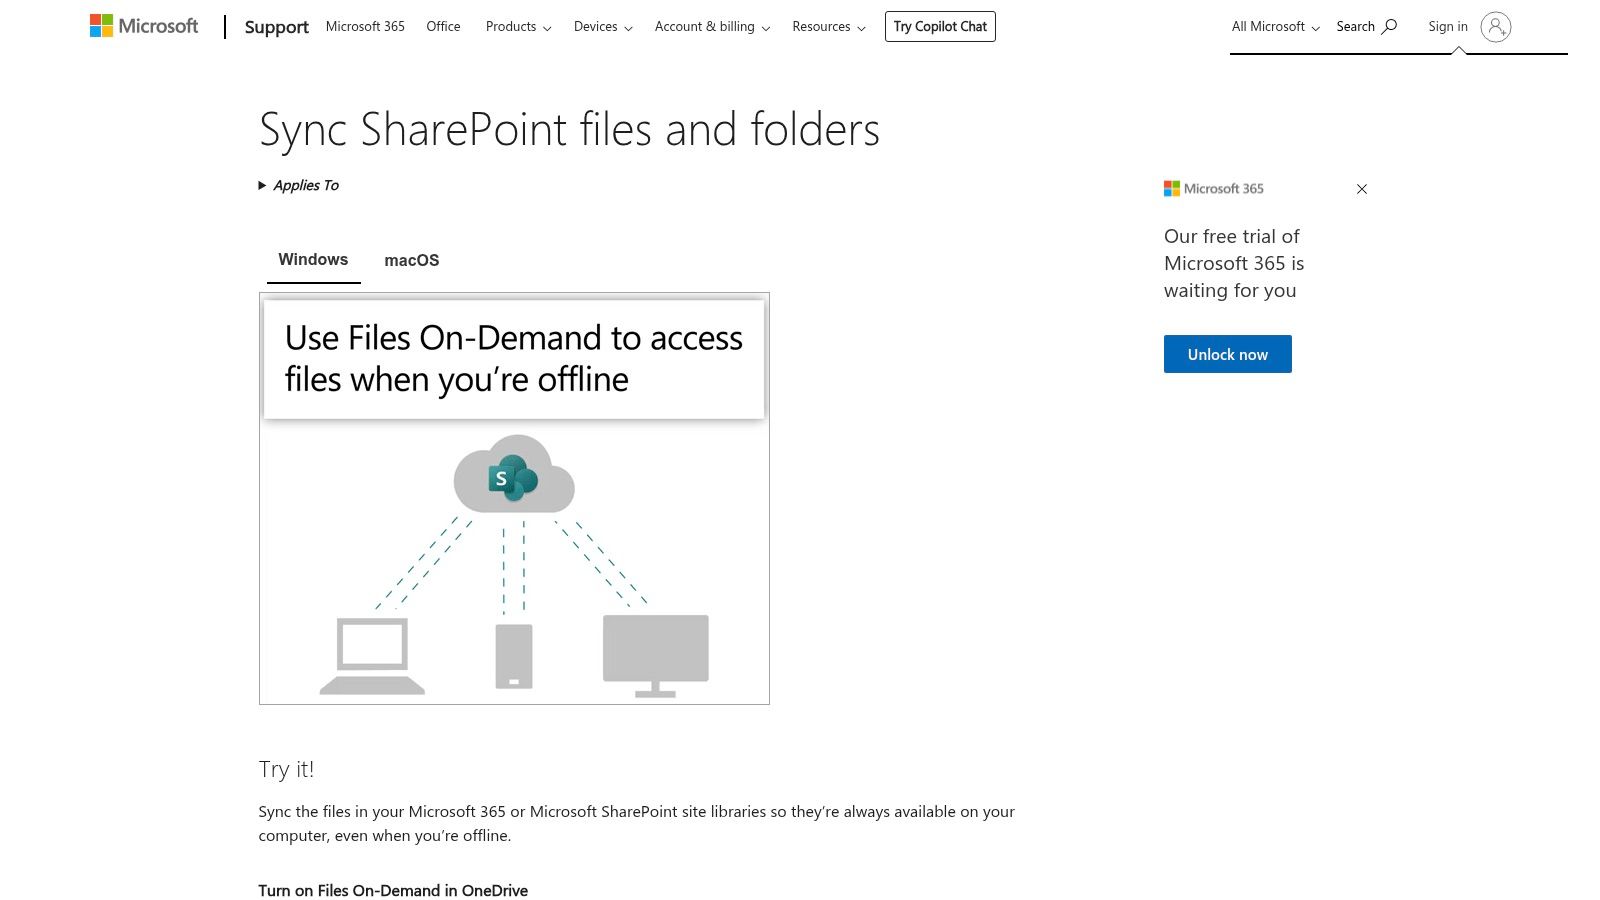Click the Microsoft 365 icon on trial card

(x=1172, y=188)
